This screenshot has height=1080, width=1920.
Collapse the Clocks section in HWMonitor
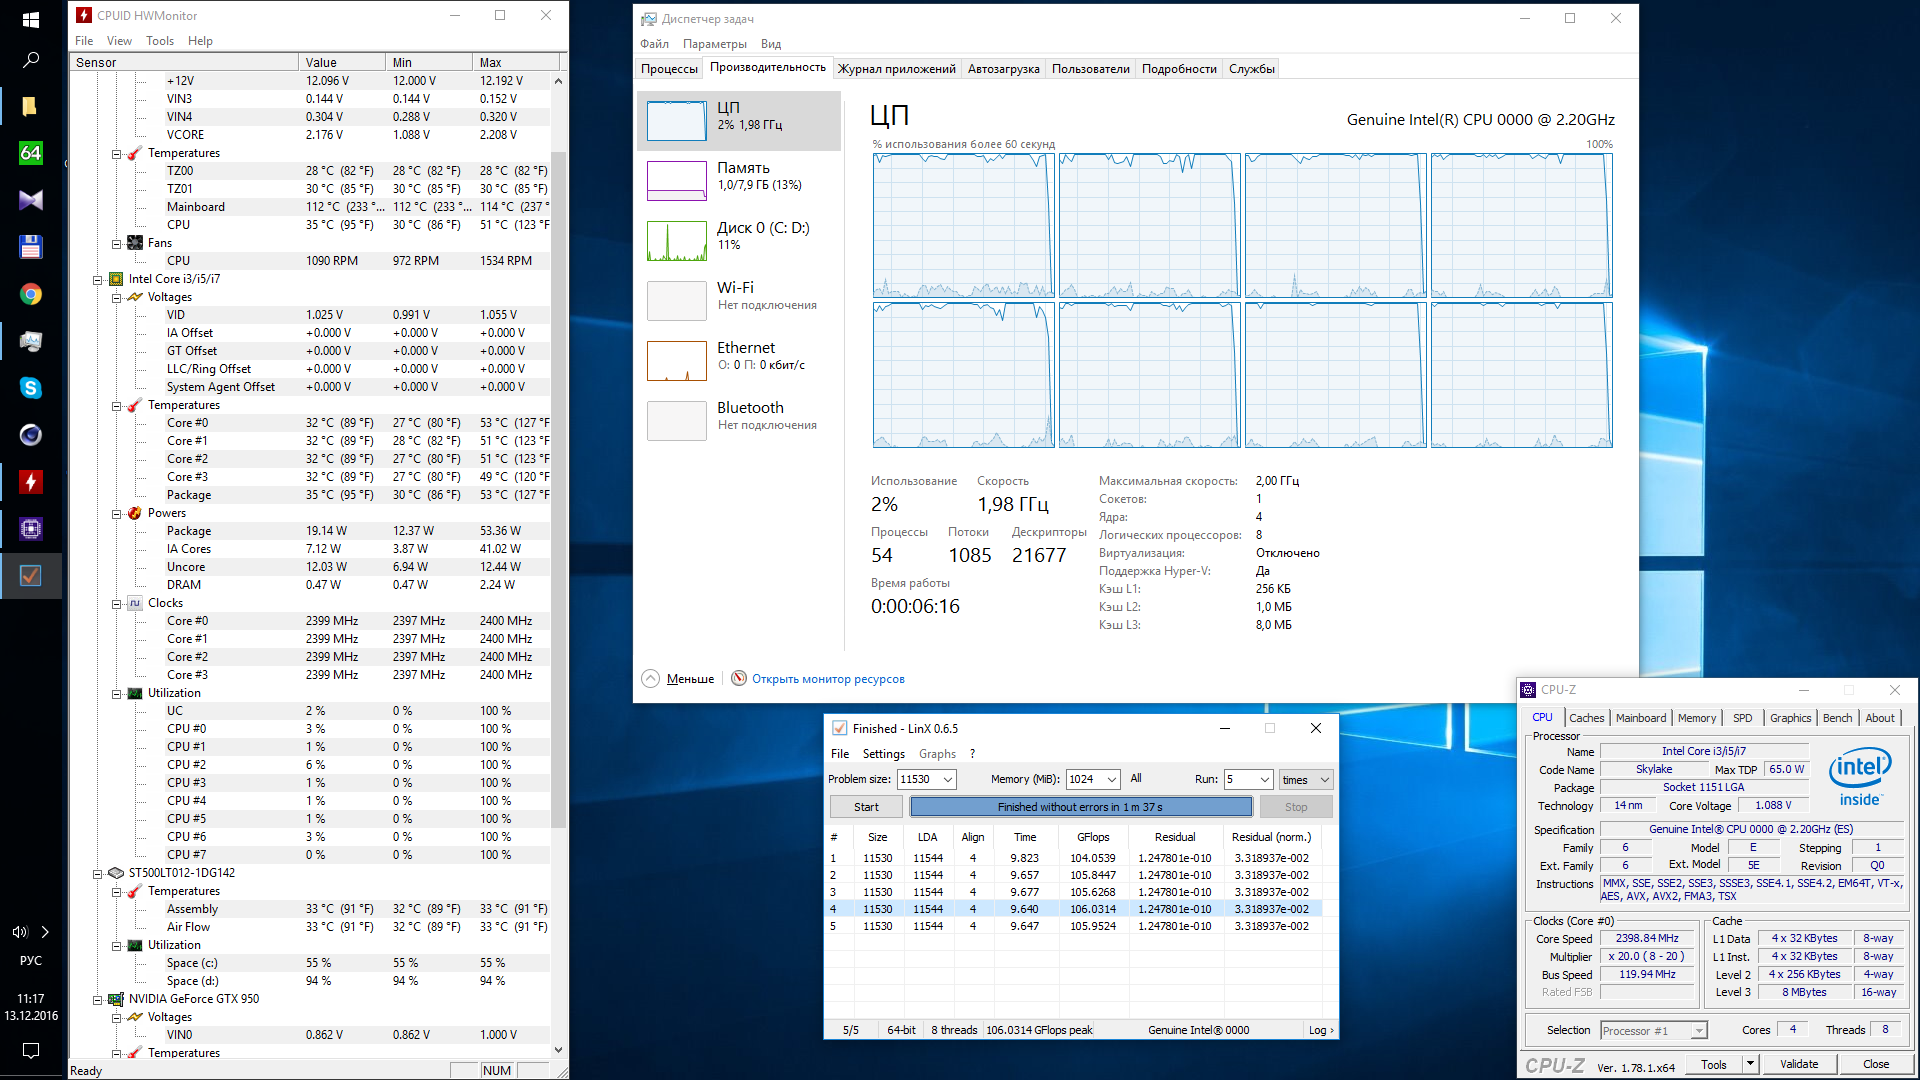117,604
